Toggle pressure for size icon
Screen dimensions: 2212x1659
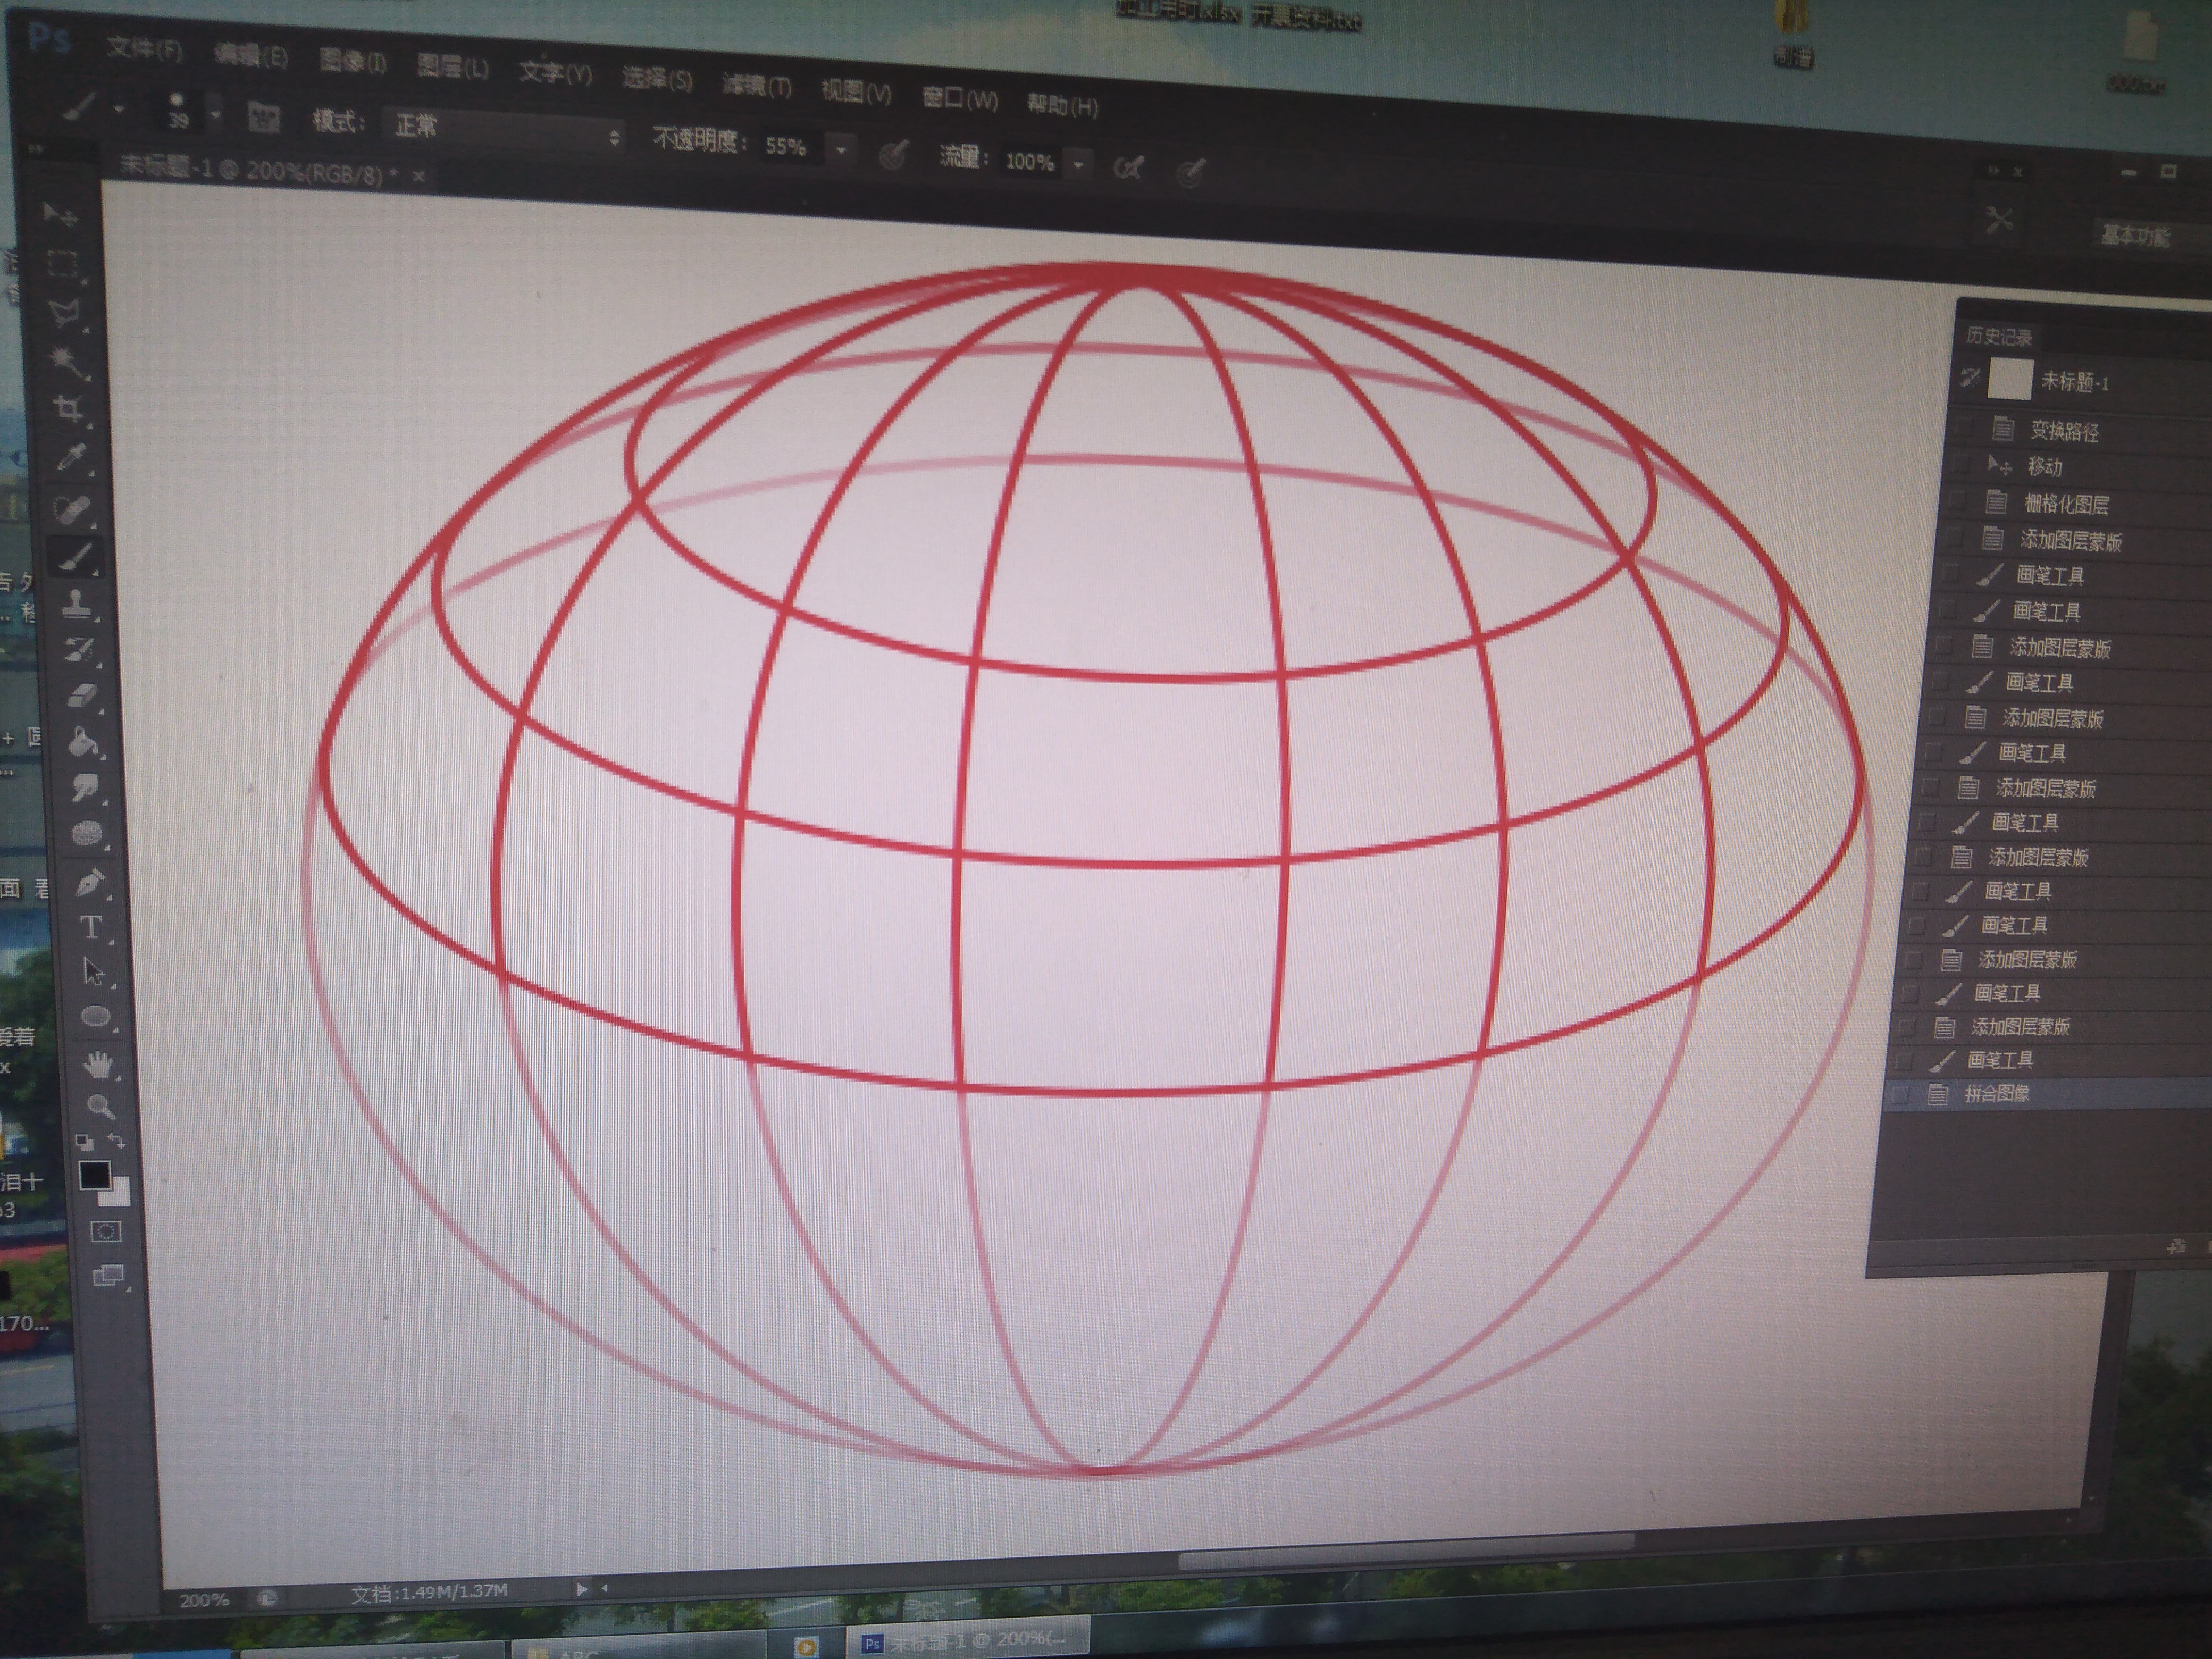tap(1190, 171)
